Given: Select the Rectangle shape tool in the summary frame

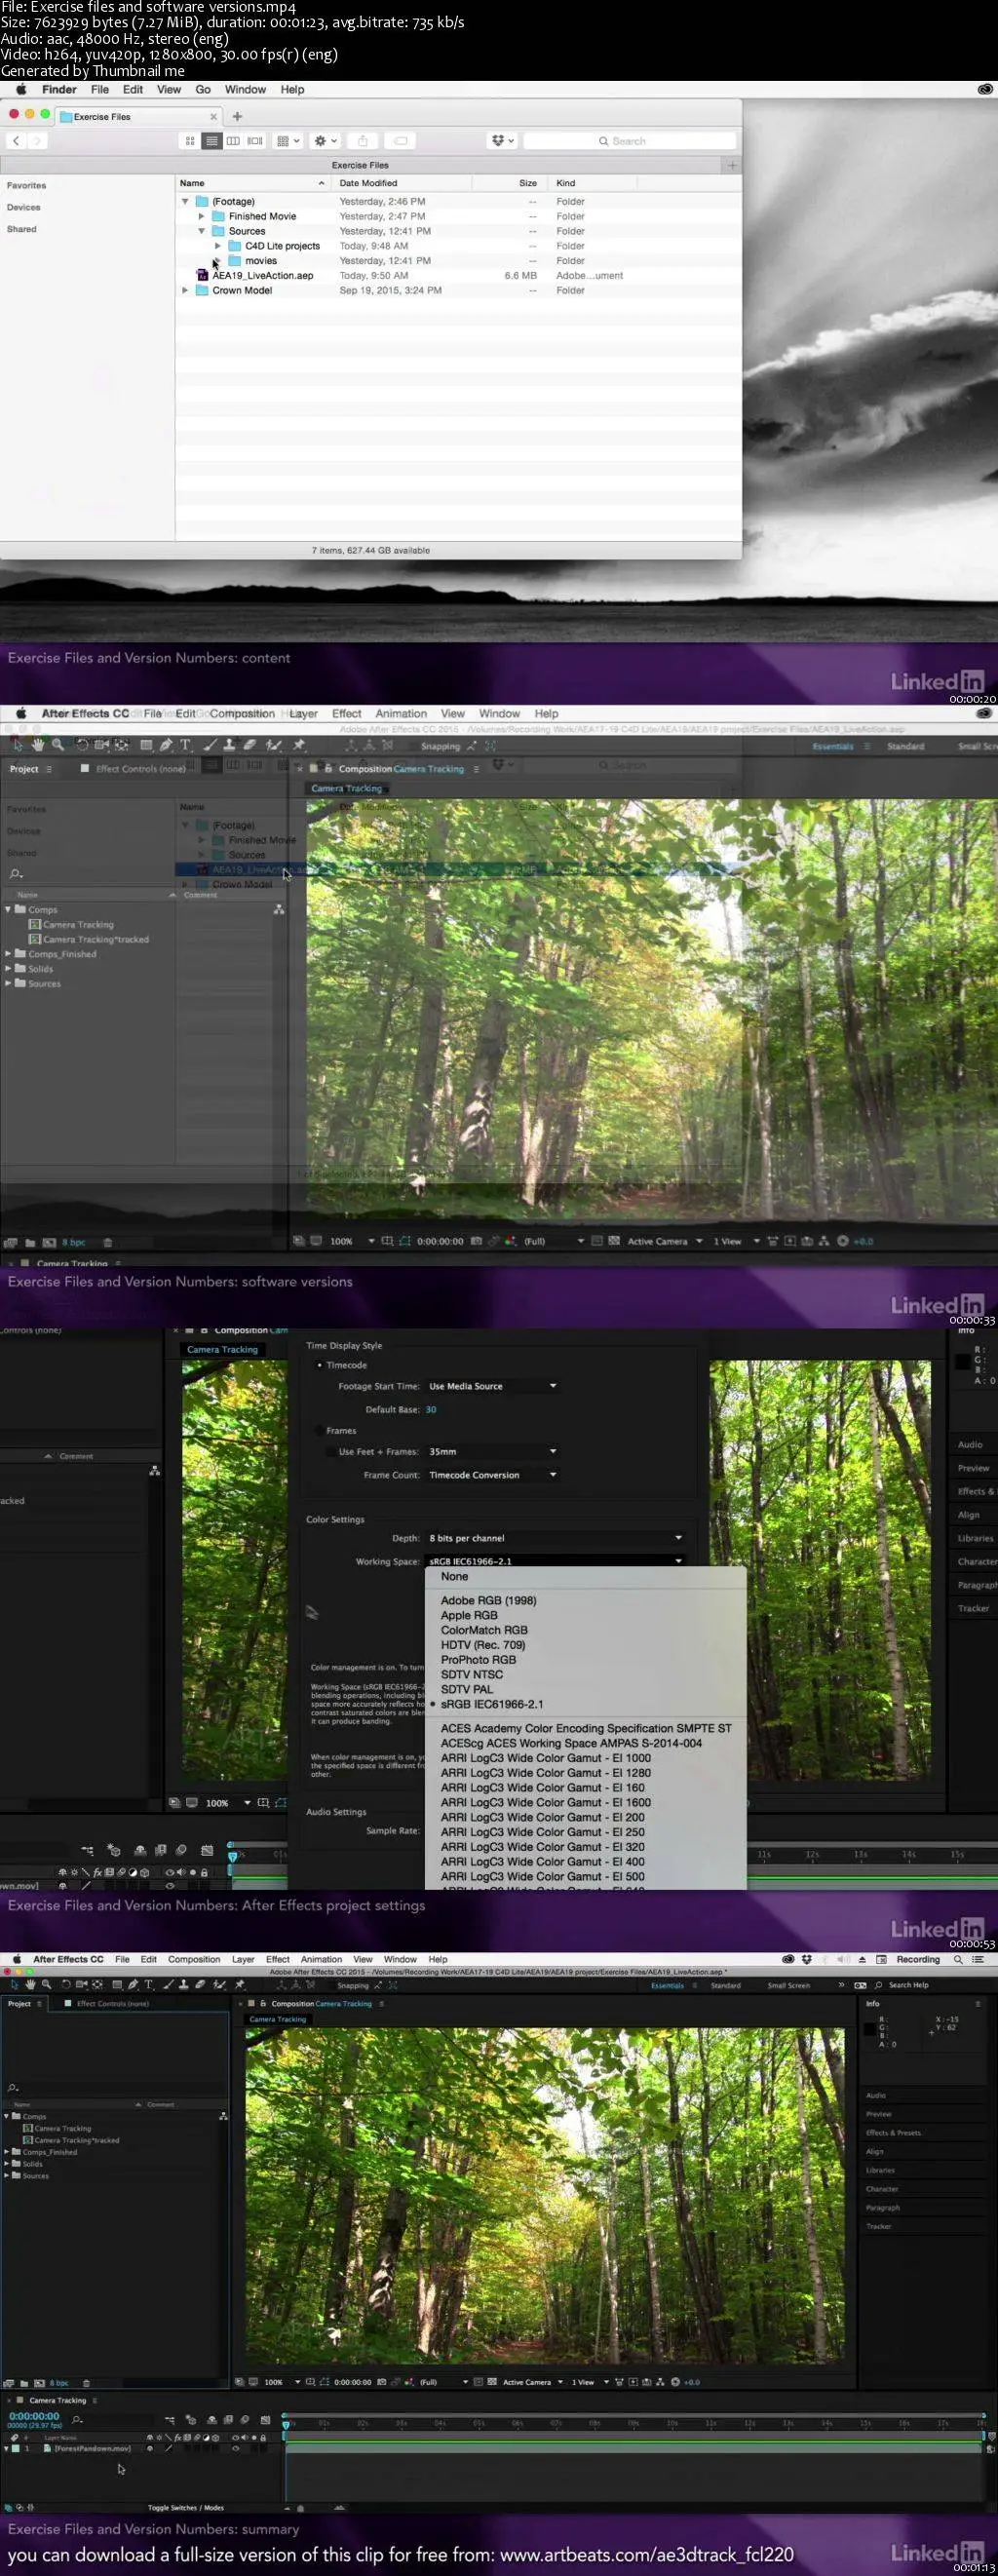Looking at the screenshot, I should (117, 1984).
